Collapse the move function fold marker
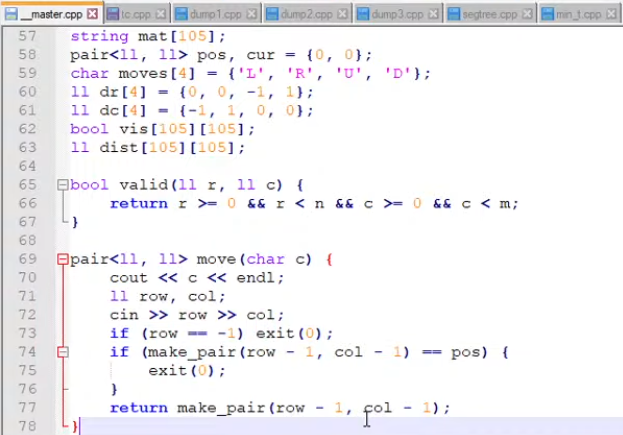Image resolution: width=623 pixels, height=435 pixels. (62, 259)
